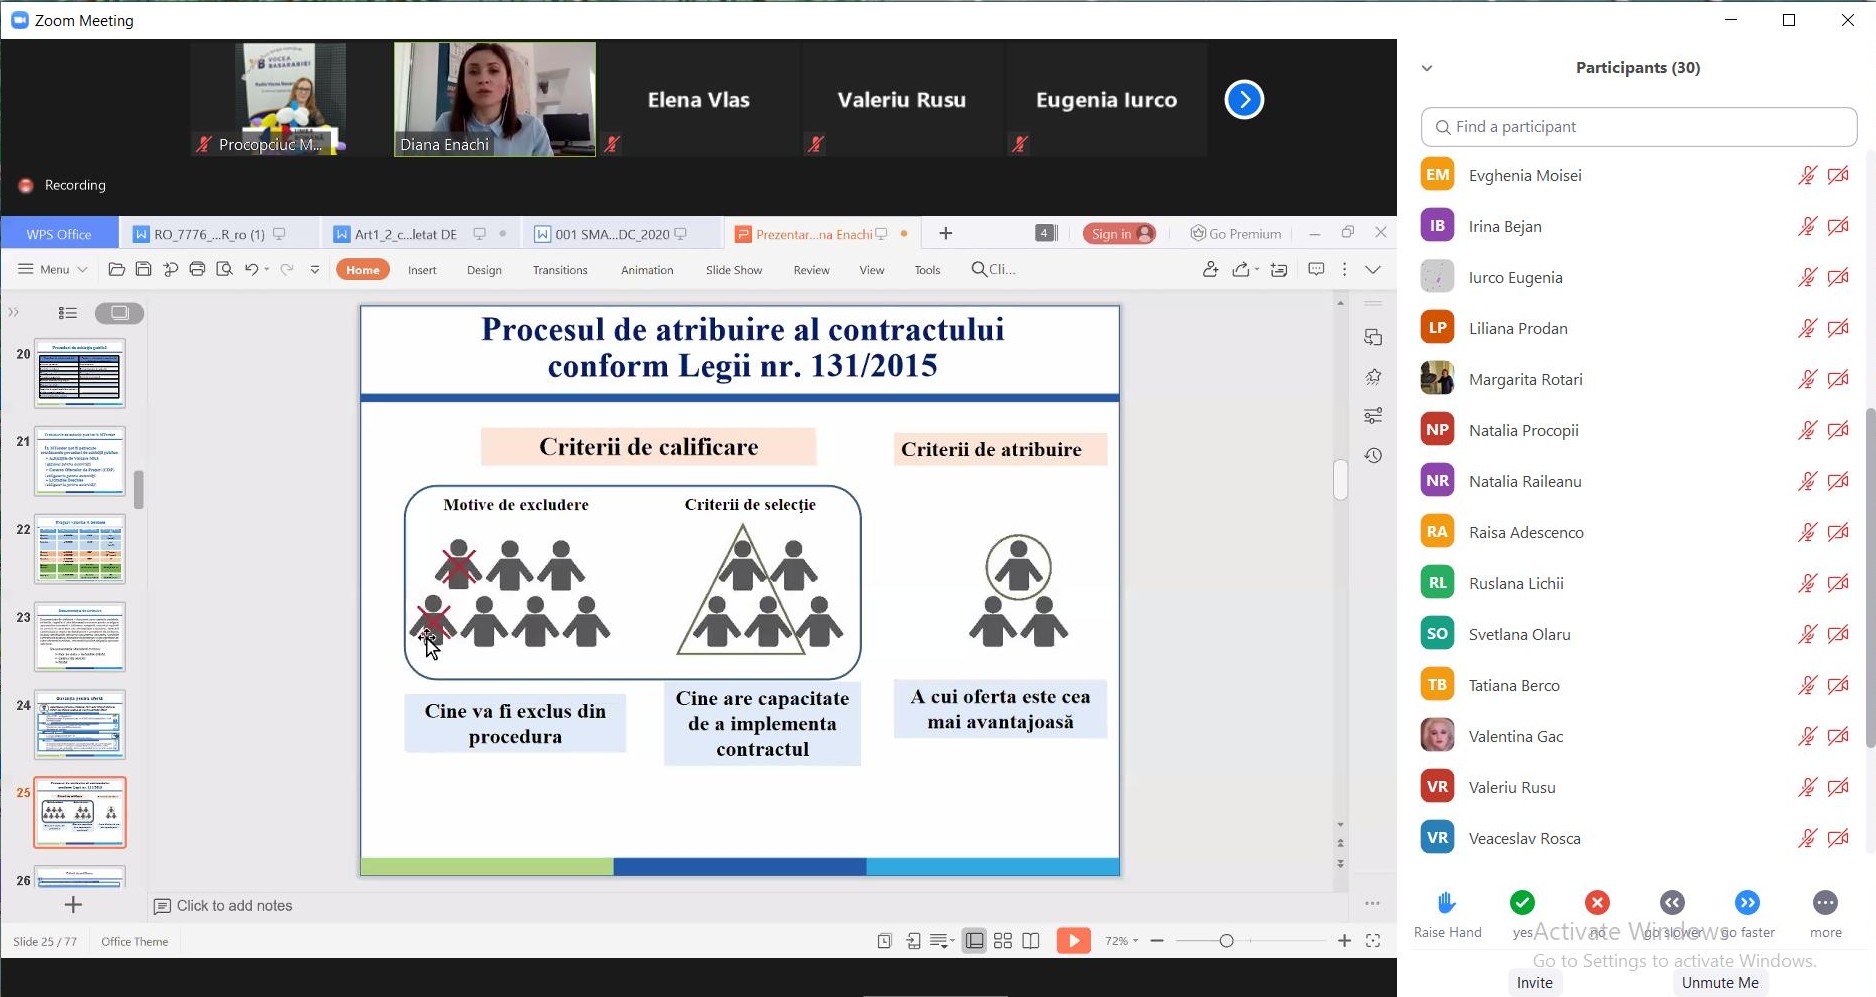The image size is (1876, 997).
Task: Undo the last action in WPS
Action: click(252, 269)
